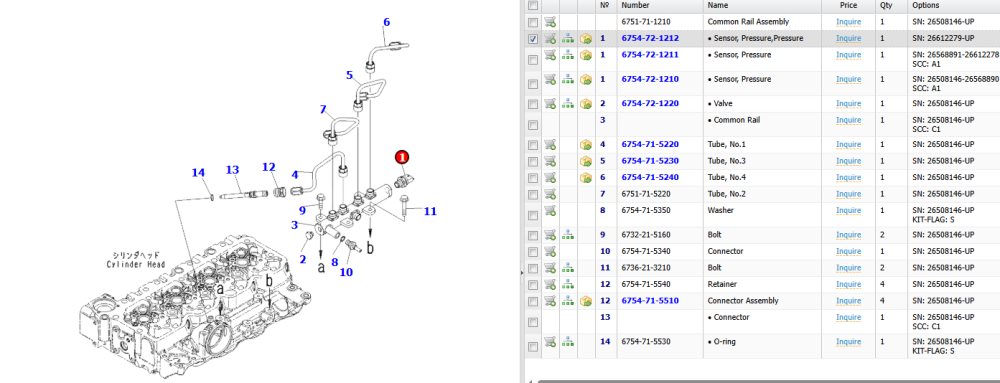Open hierarchy icon for Retainer row

[x=568, y=284]
